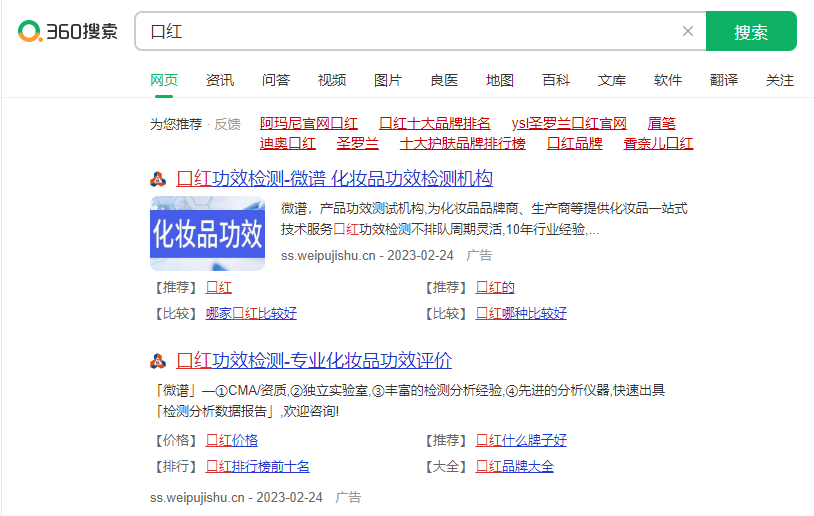Viewport: 814px width, 516px height.
Task: Switch to the 视频 tab
Action: click(x=332, y=80)
